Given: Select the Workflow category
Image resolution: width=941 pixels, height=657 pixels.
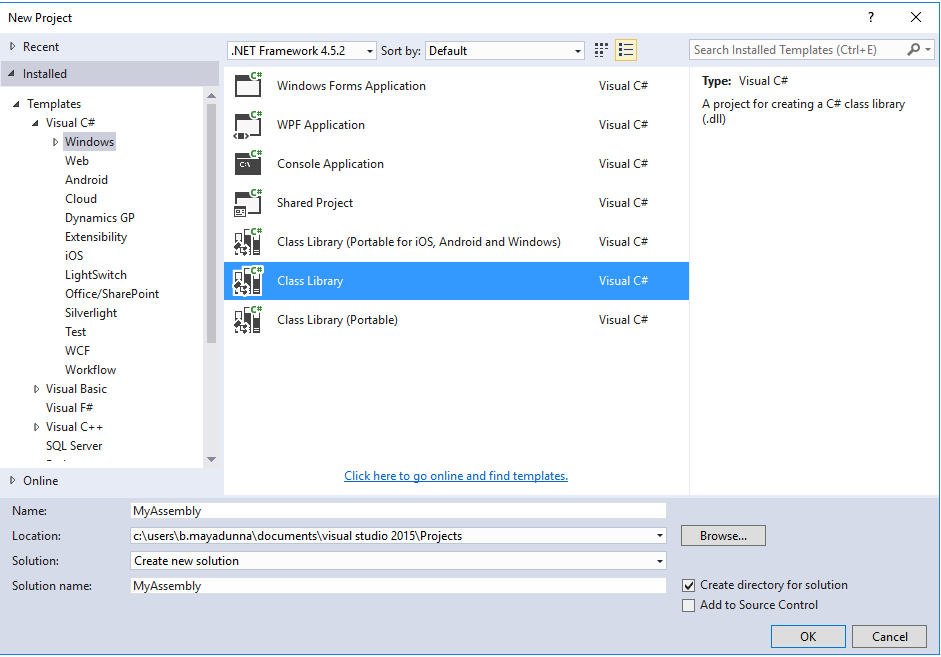Looking at the screenshot, I should point(91,370).
